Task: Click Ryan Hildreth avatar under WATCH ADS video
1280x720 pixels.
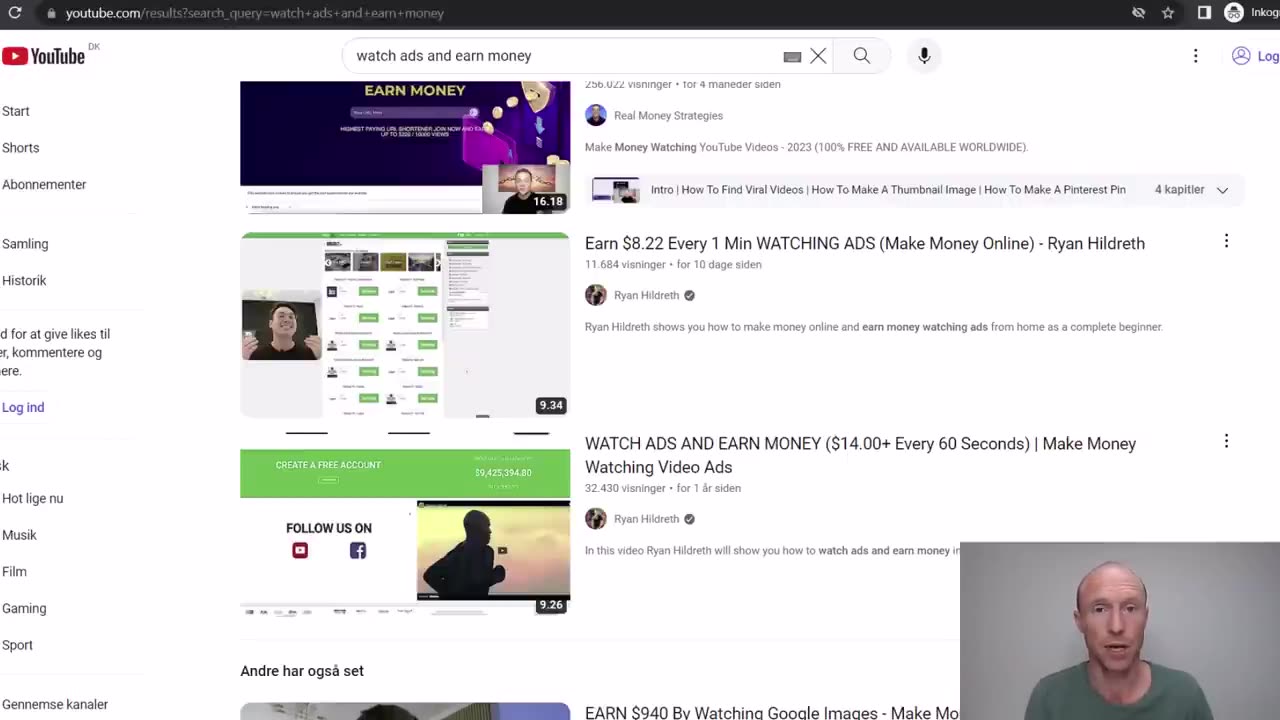Action: (596, 519)
